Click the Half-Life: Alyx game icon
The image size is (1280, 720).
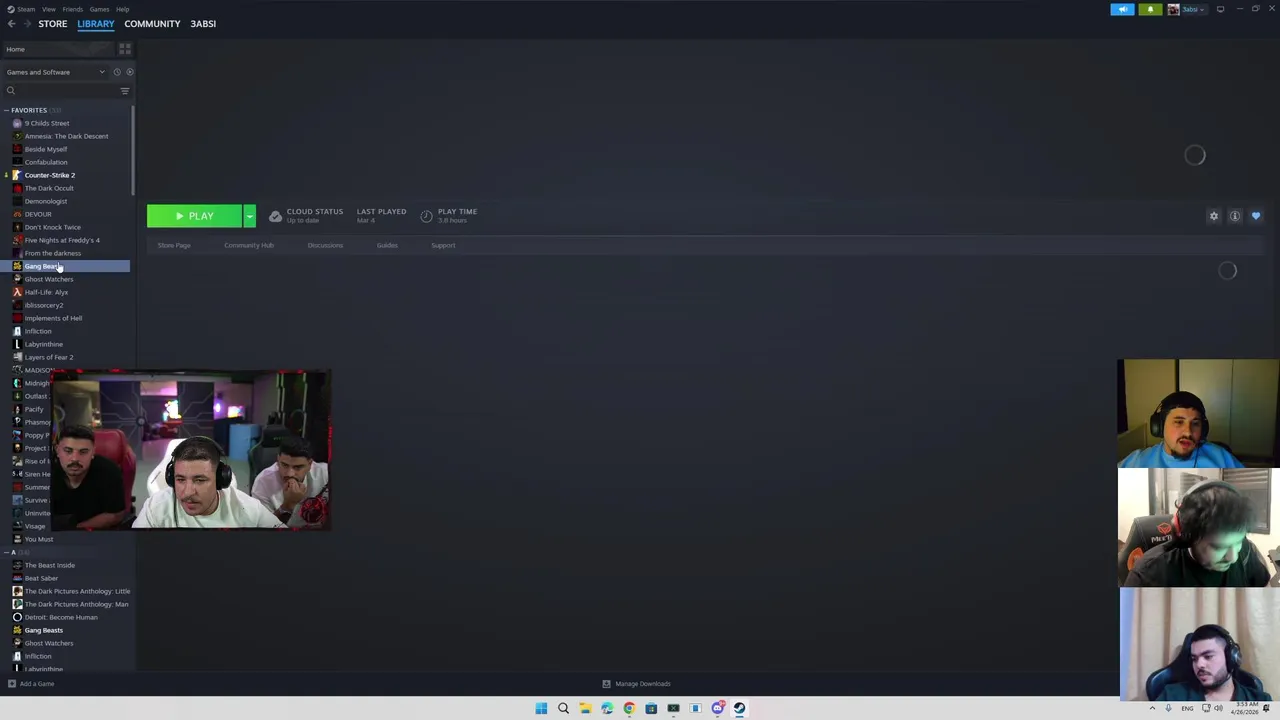17,292
